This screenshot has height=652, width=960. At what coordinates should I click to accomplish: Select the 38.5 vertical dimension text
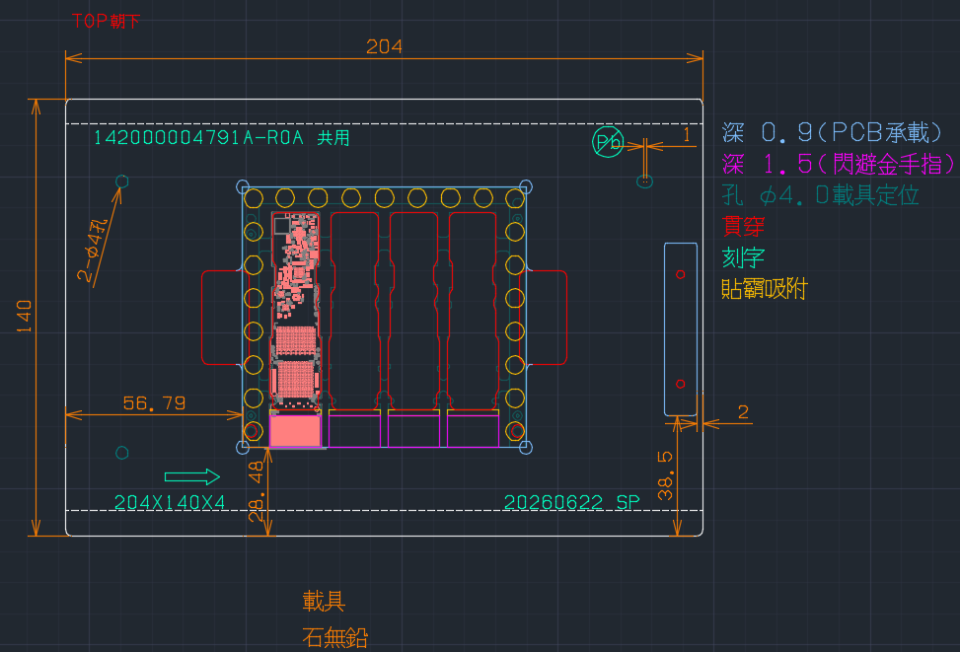click(665, 476)
